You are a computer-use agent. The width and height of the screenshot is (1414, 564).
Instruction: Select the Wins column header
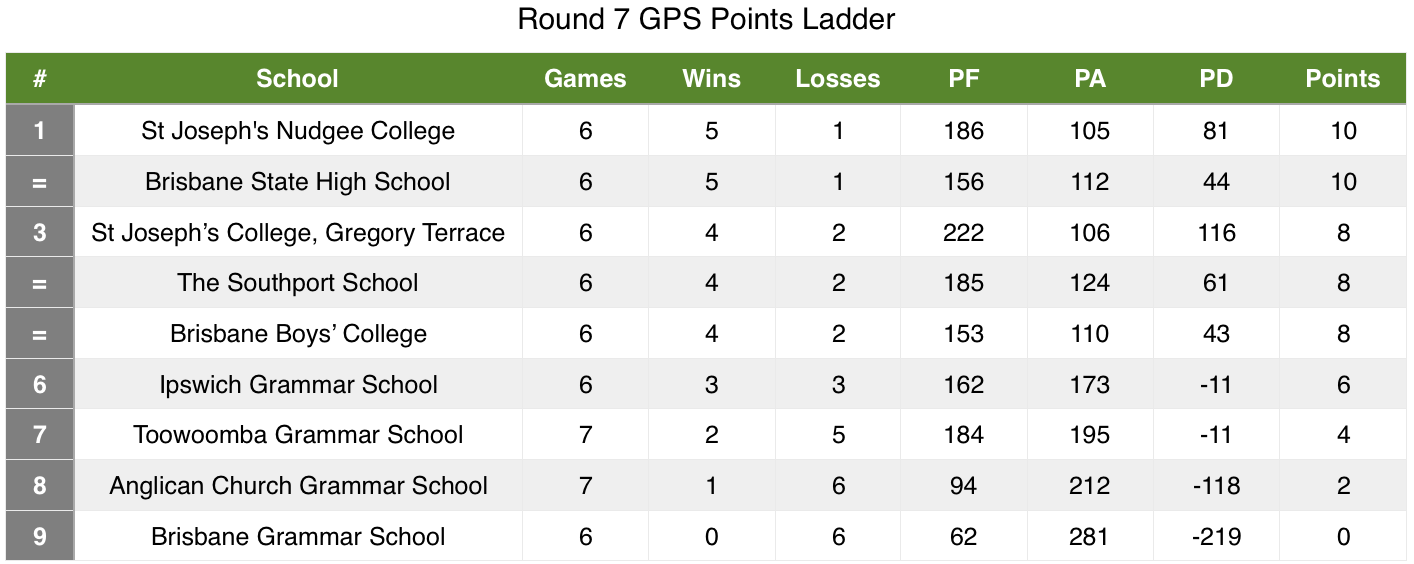(x=711, y=79)
